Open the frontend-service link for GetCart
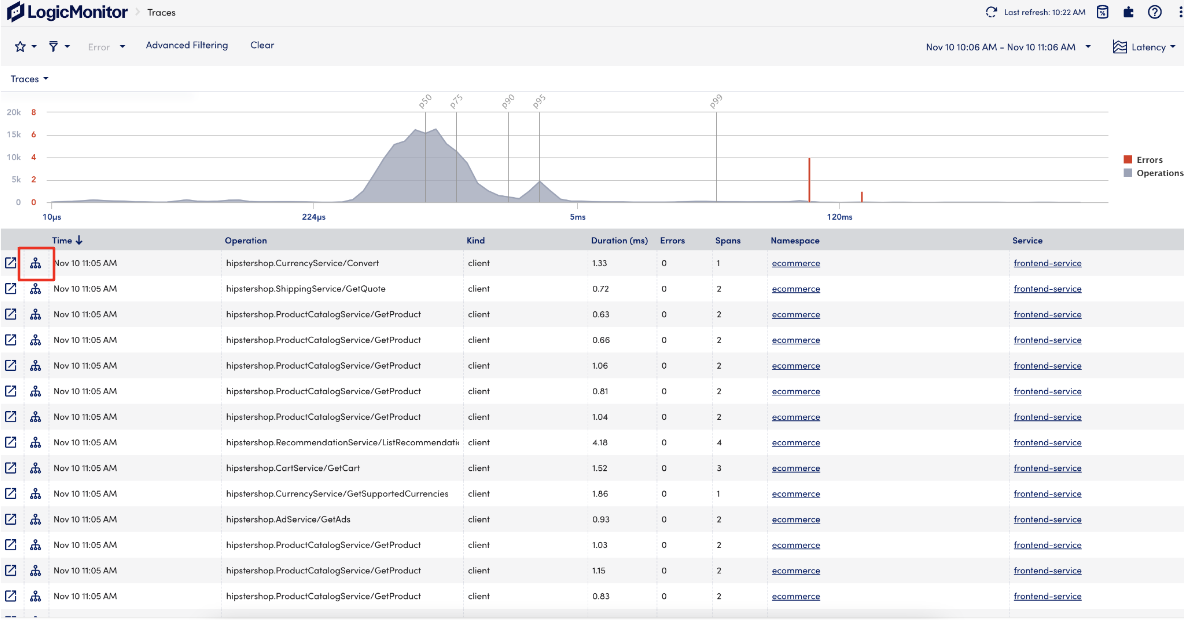Screen dimensions: 1184x622 click(x=1047, y=468)
